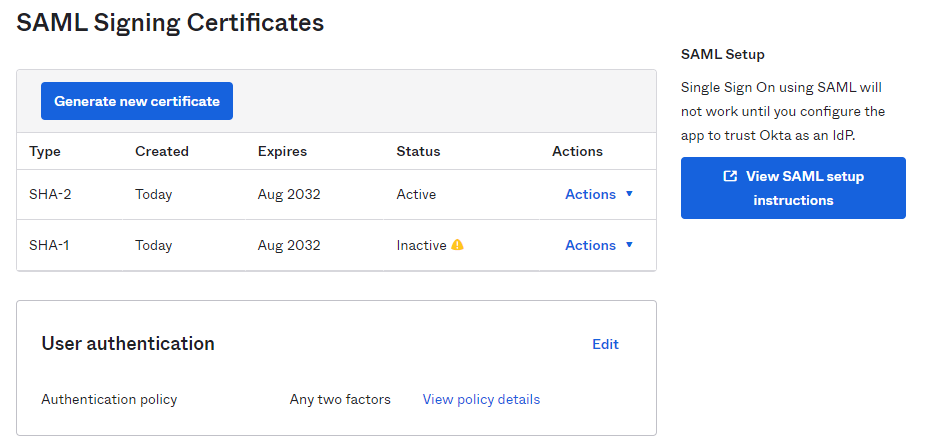This screenshot has width=936, height=445.
Task: Expand the Actions dropdown for SHA-2 certificate
Action: pyautogui.click(x=599, y=194)
